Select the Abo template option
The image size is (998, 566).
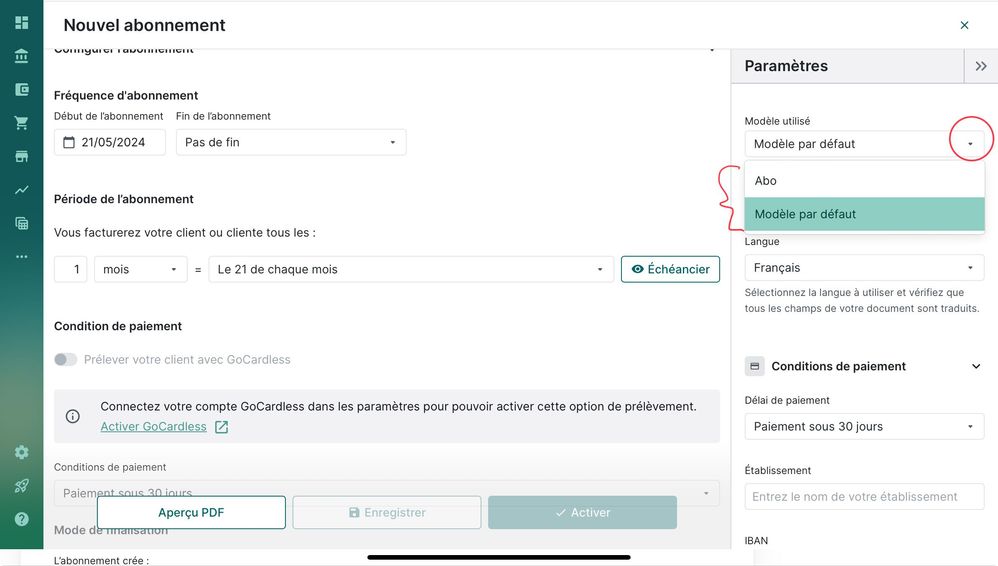(864, 181)
